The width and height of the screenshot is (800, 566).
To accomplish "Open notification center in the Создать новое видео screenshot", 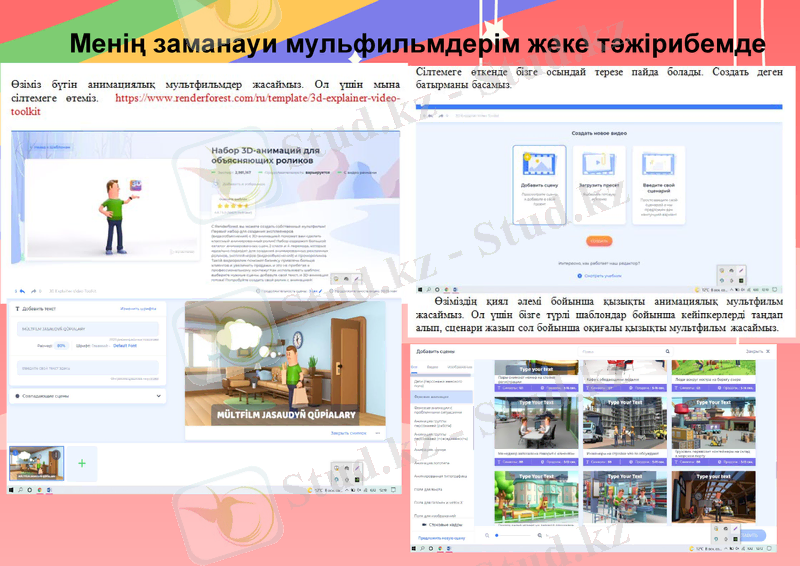I will pos(774,290).
